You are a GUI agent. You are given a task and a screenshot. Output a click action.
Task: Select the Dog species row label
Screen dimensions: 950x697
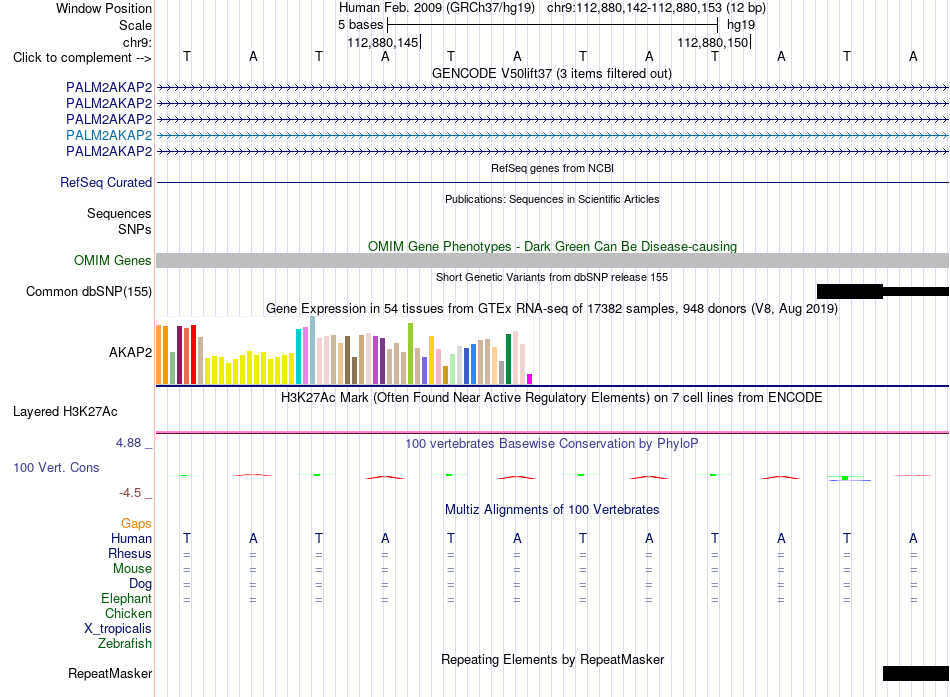point(141,584)
